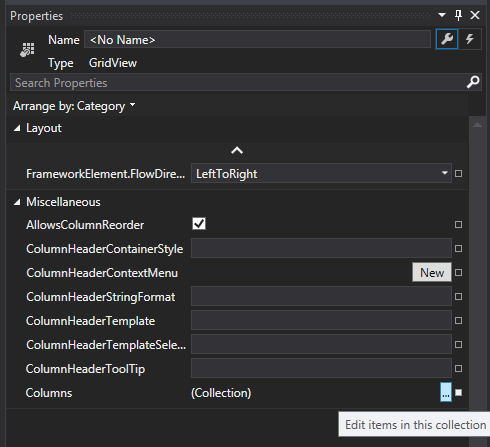
Task: Open ColumnHeaderTemplateSelector property marker
Action: coord(458,344)
